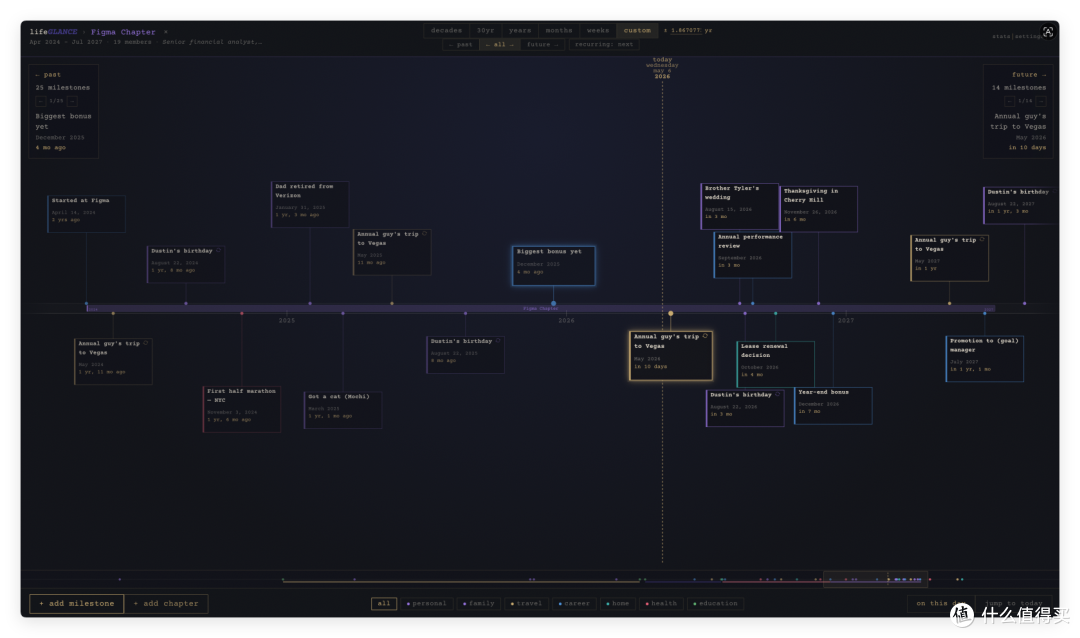Toggle the personal category filter

click(x=426, y=604)
